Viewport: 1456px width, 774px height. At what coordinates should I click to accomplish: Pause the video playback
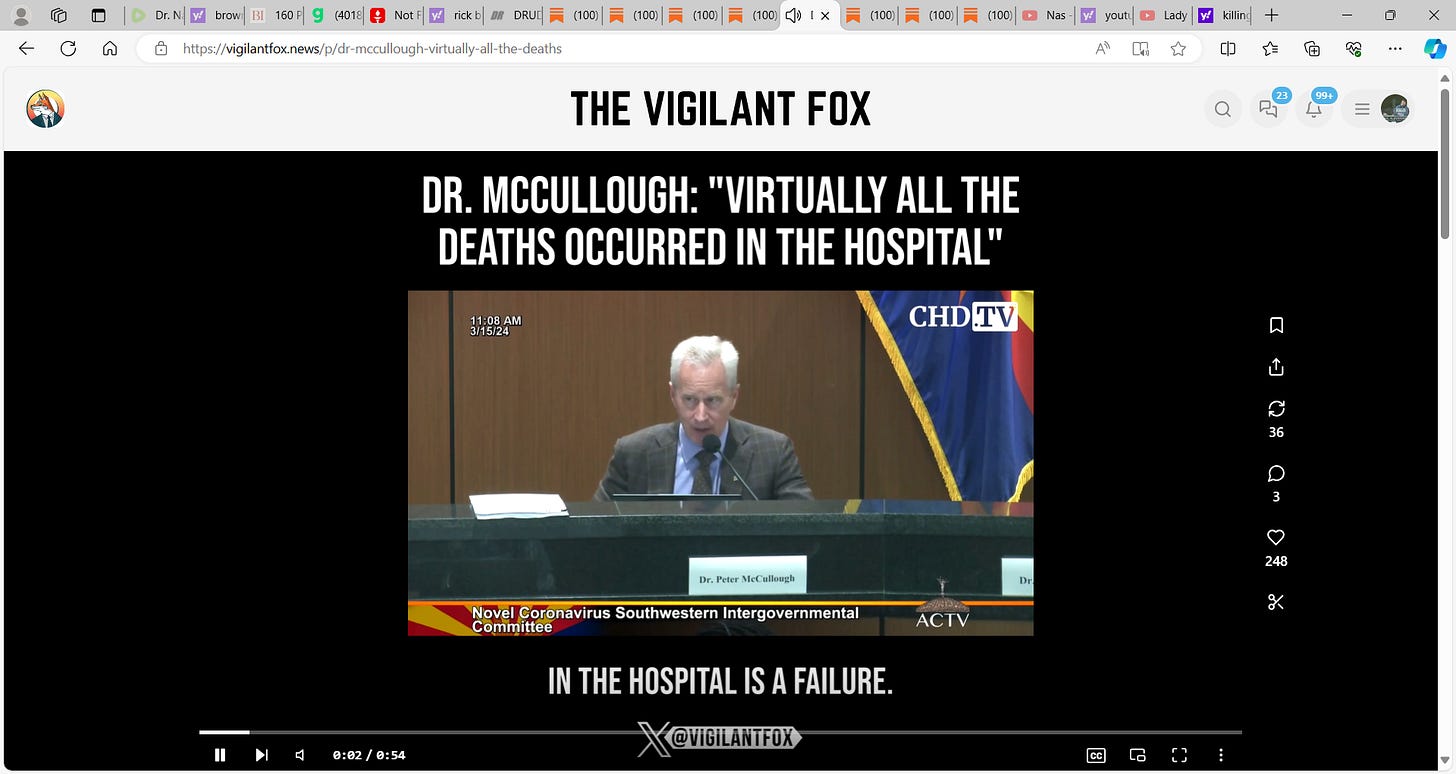coord(220,755)
